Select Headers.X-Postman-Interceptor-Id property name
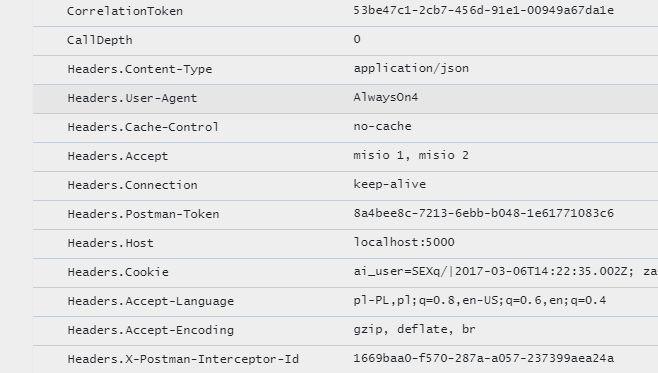Screen dimensions: 658x373 point(183,359)
